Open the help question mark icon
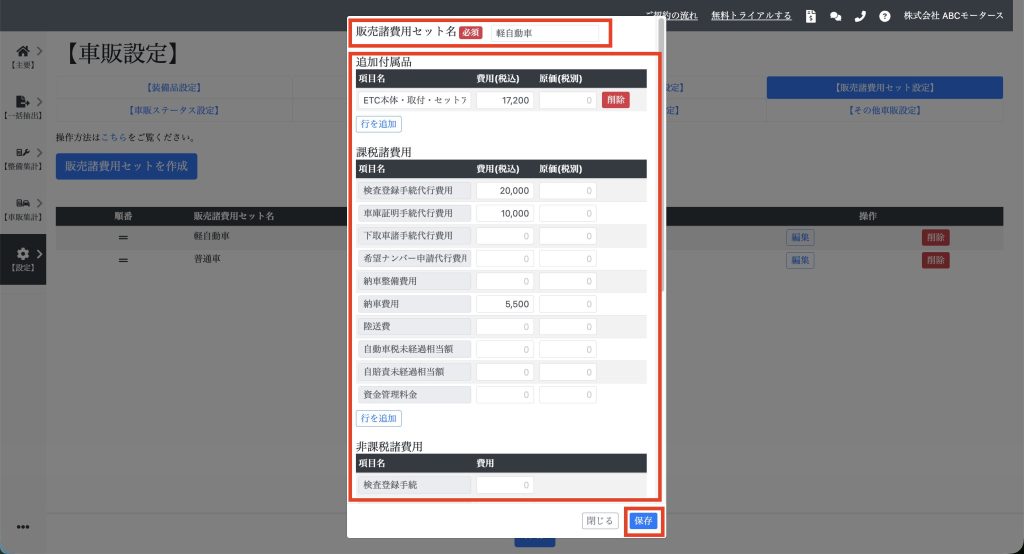This screenshot has height=554, width=1024. point(885,16)
